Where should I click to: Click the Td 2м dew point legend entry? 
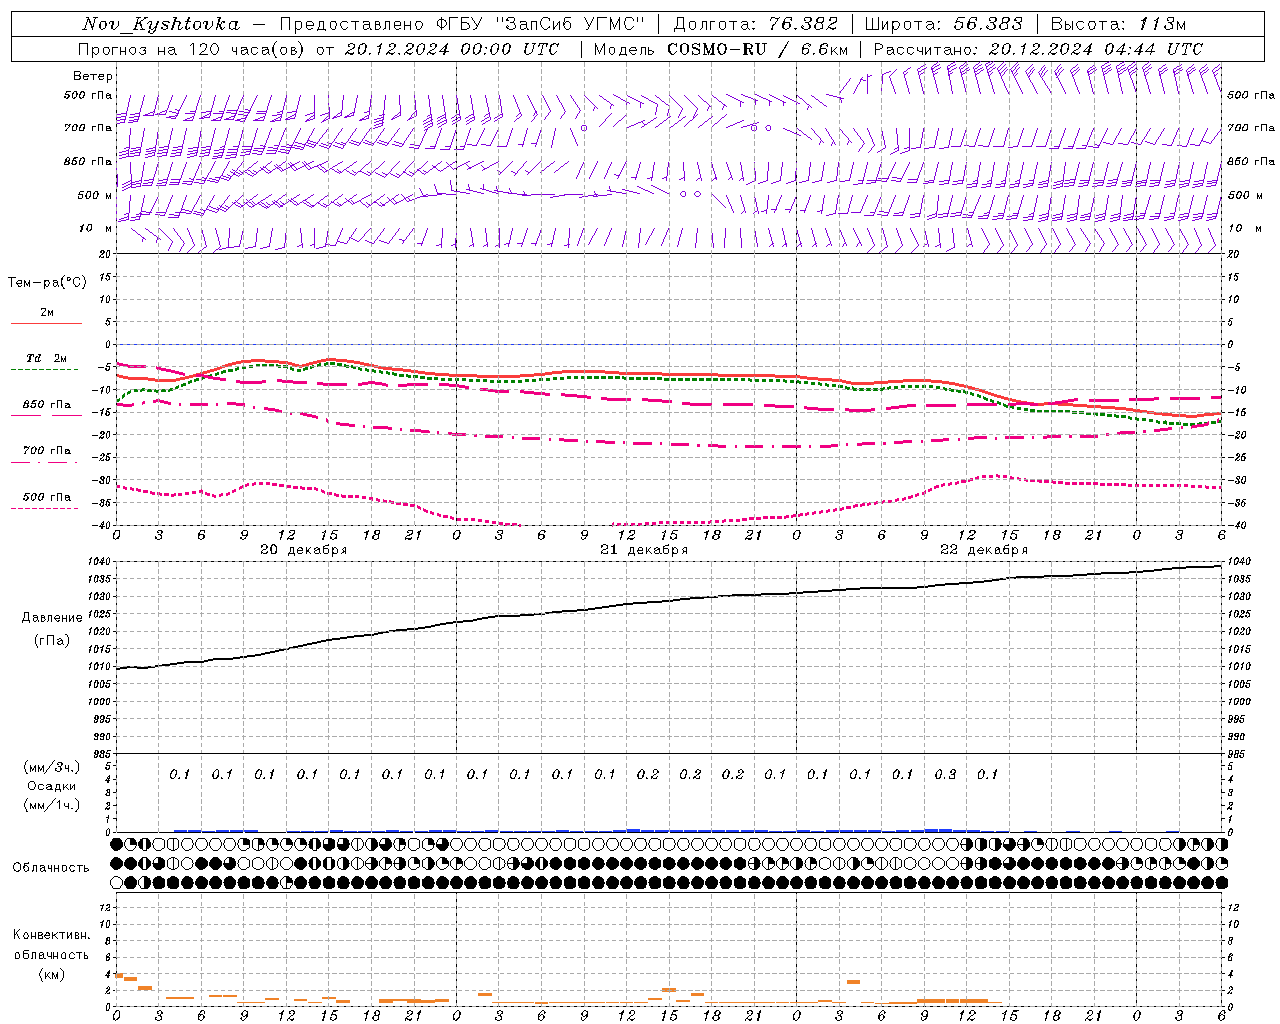47,358
